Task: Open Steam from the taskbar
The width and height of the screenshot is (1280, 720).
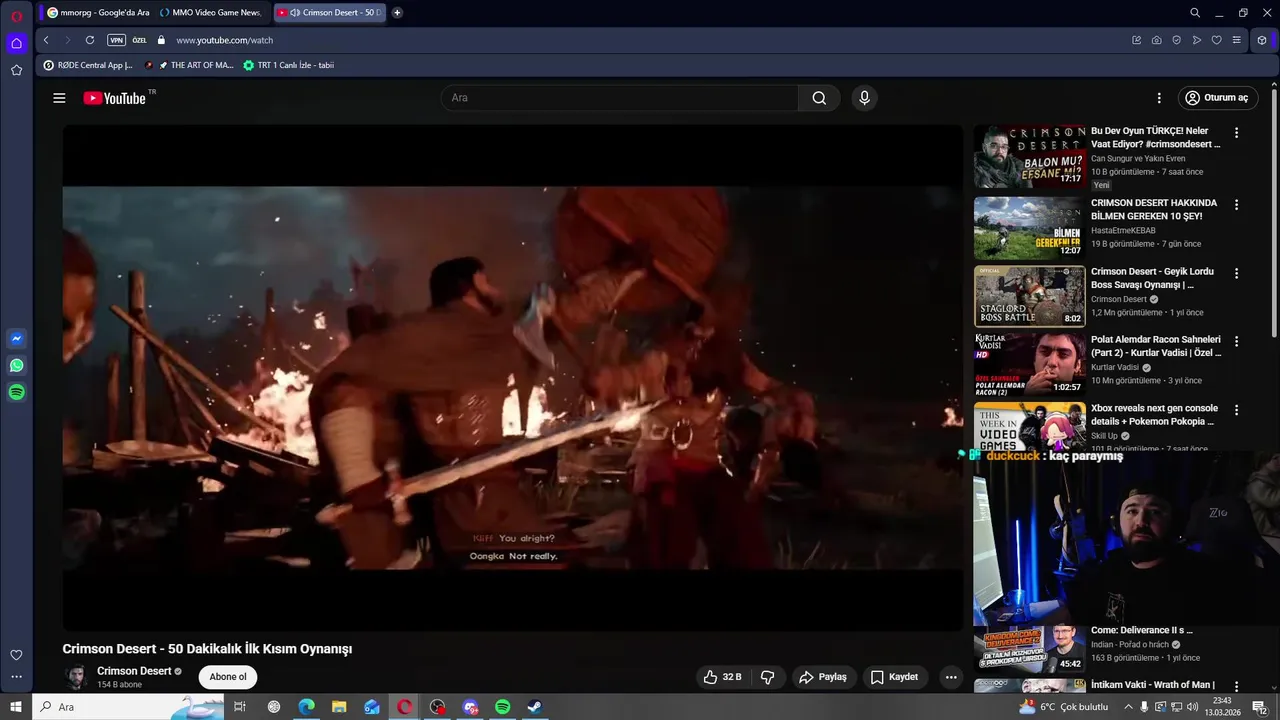Action: (x=535, y=707)
